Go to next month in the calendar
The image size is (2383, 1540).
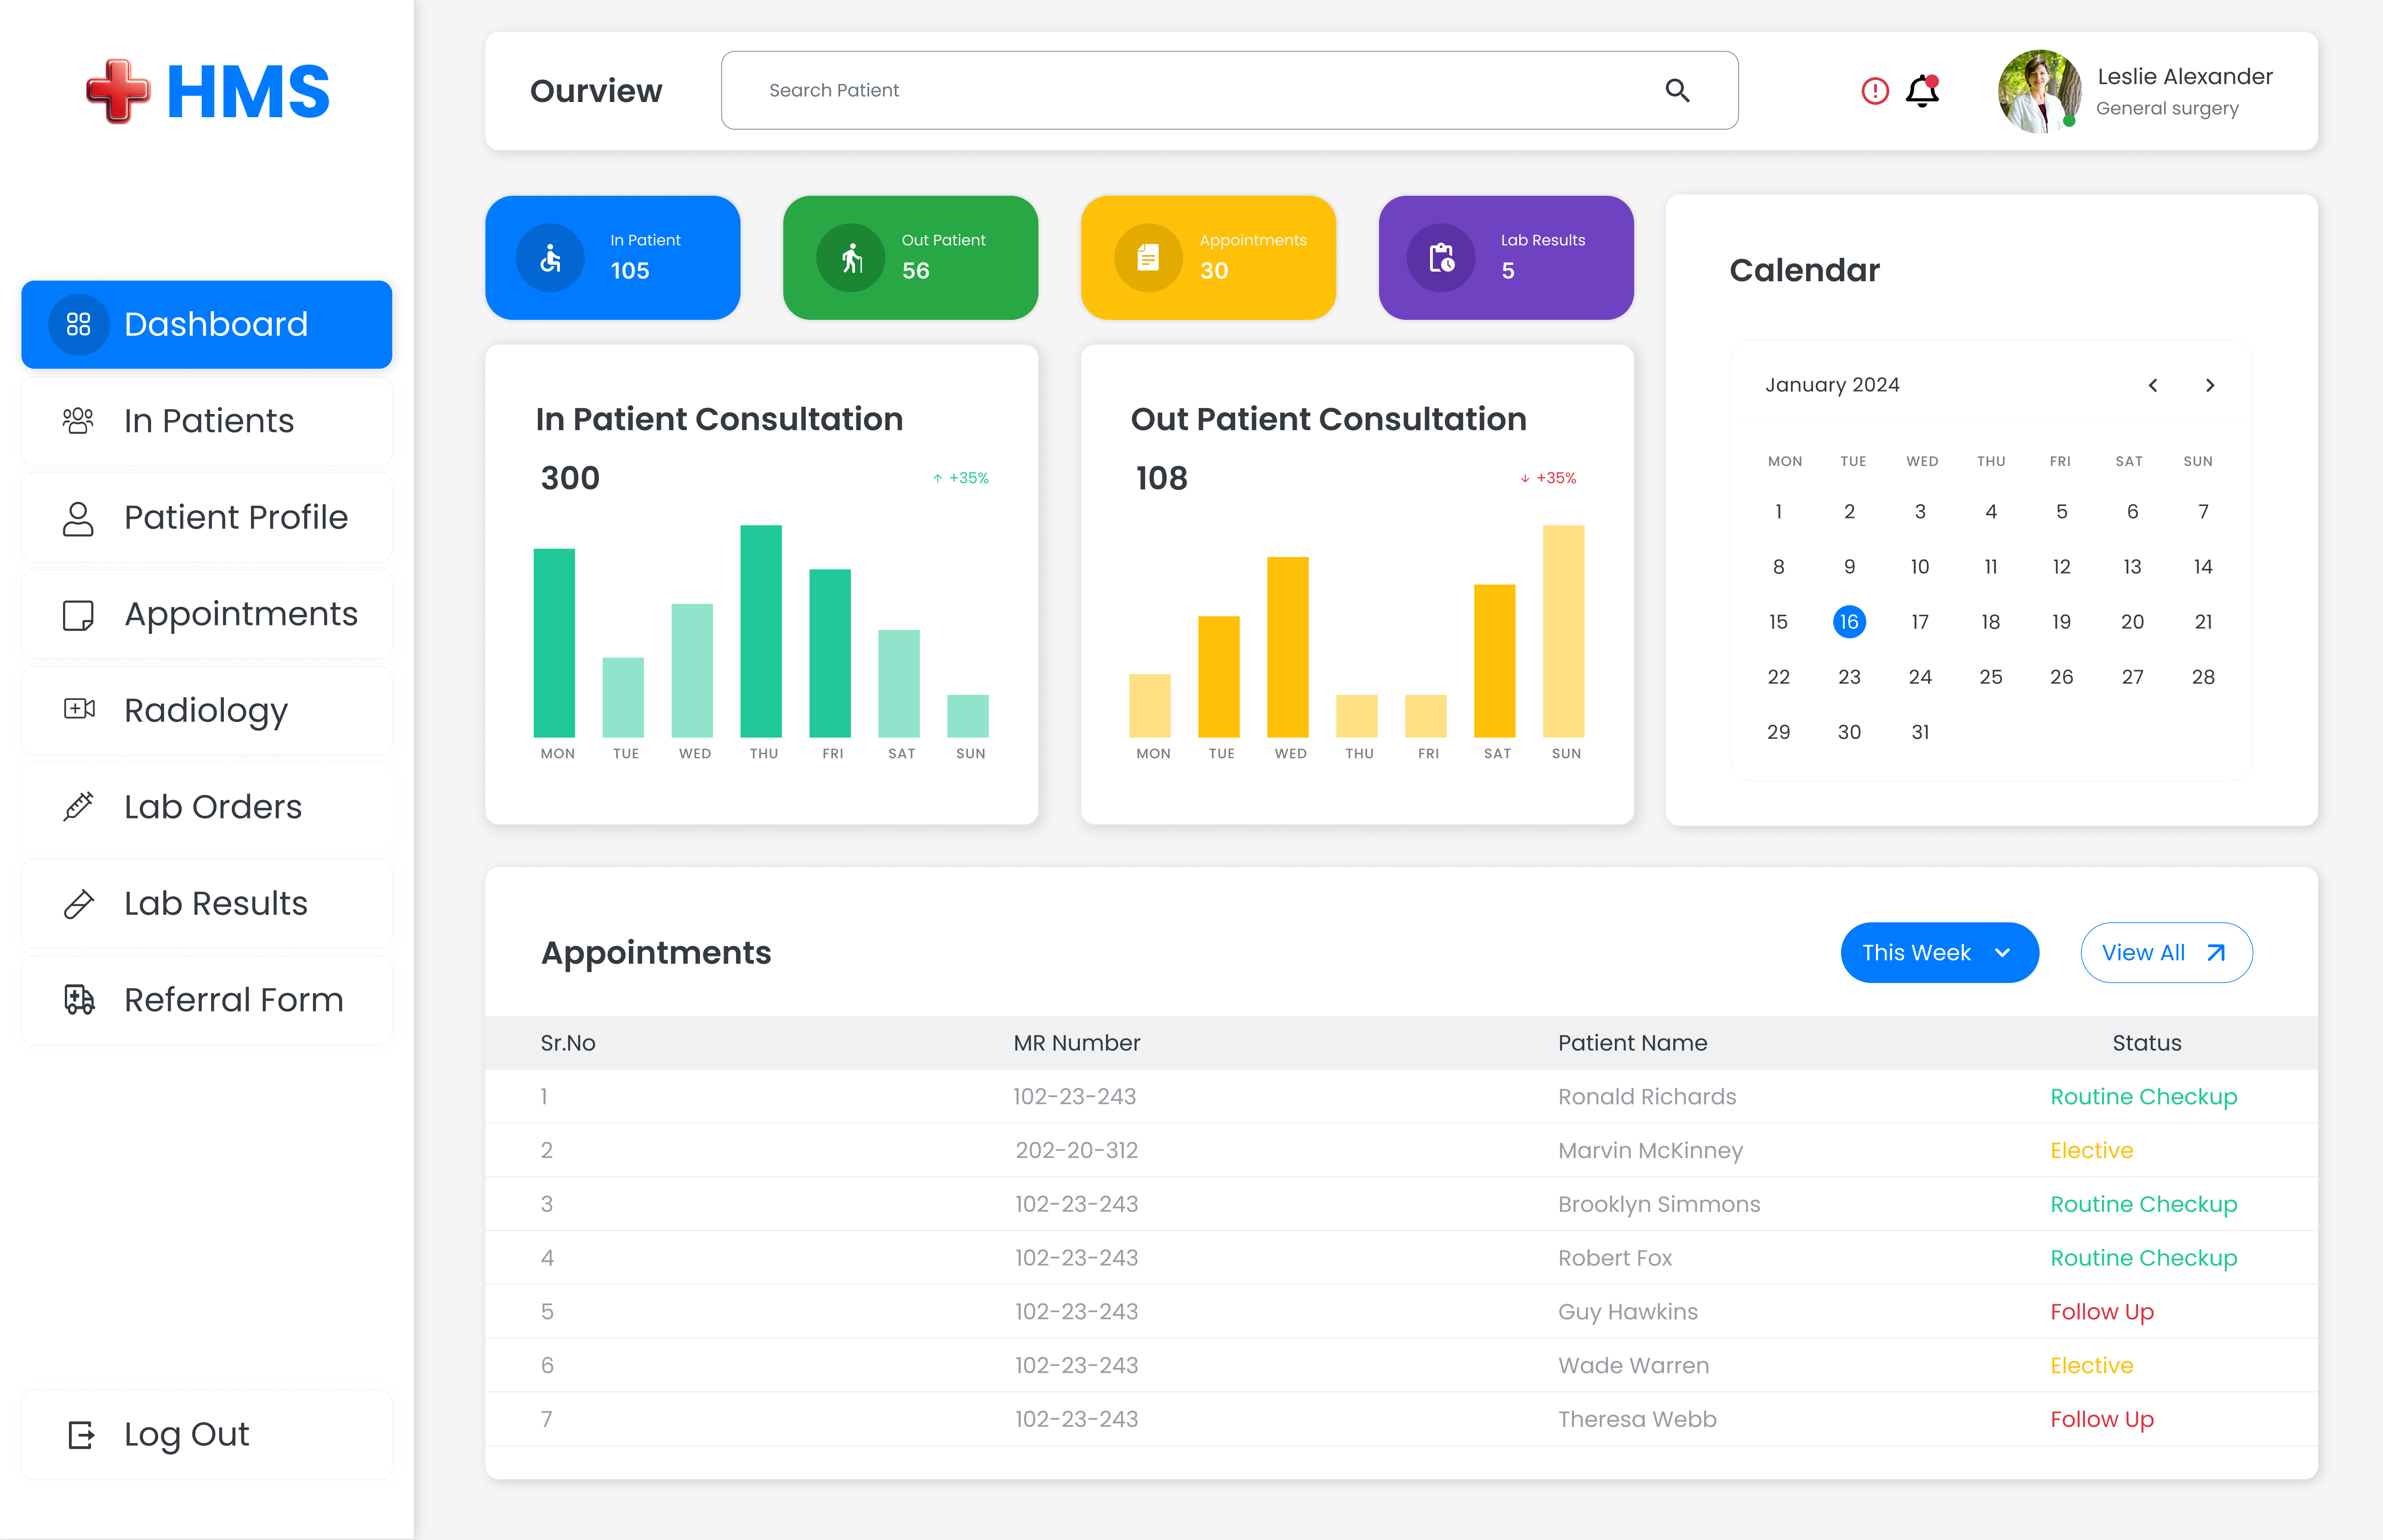point(2210,385)
